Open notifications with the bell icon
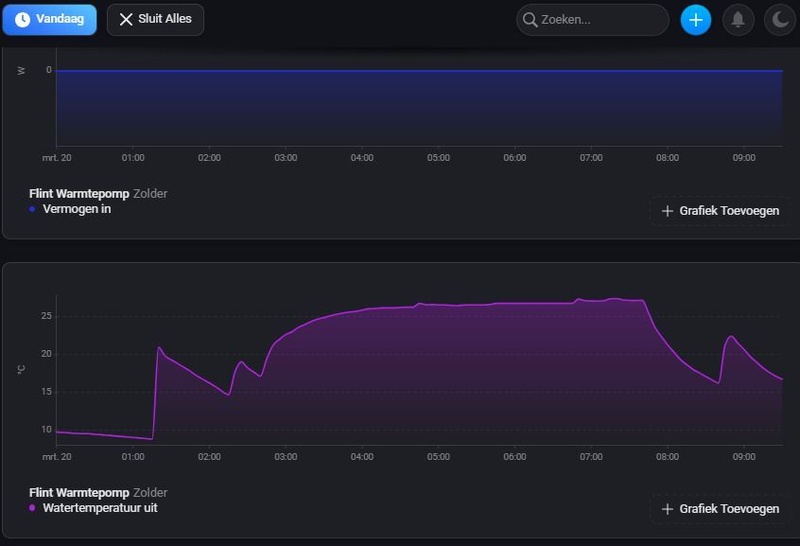The image size is (800, 546). coord(738,20)
